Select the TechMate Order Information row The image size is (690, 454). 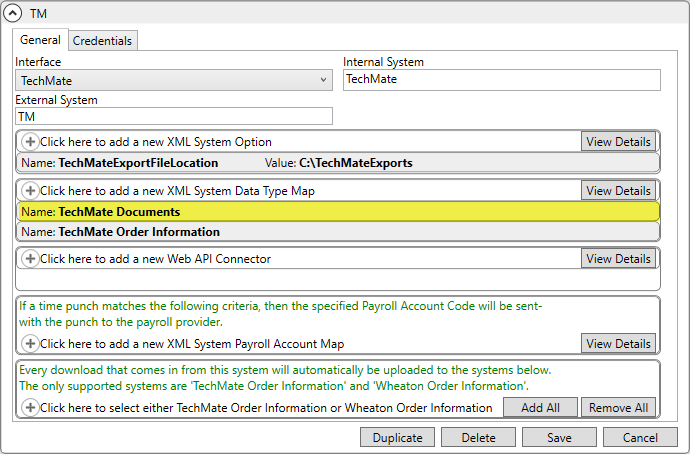(x=338, y=231)
